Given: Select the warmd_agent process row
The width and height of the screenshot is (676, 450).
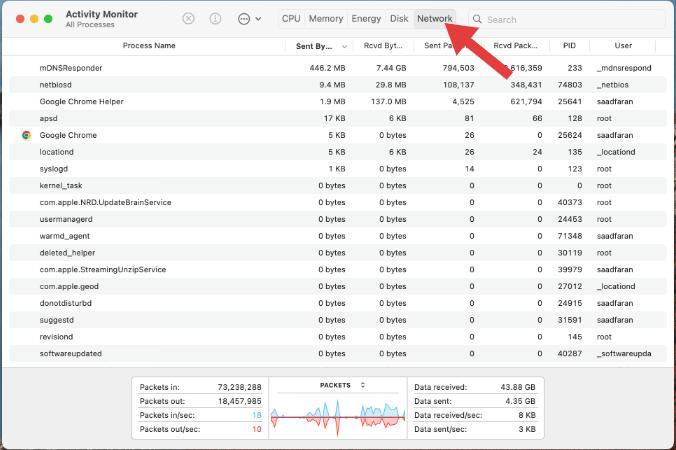Looking at the screenshot, I should point(338,236).
